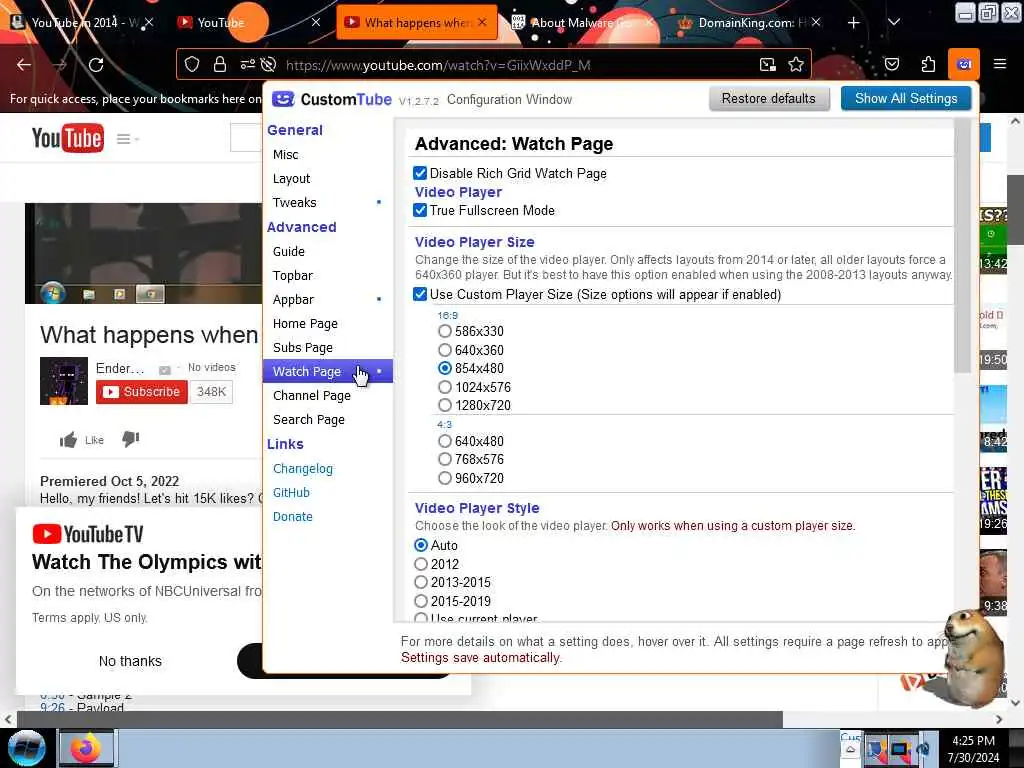Open the Tweaks settings section

click(x=295, y=202)
